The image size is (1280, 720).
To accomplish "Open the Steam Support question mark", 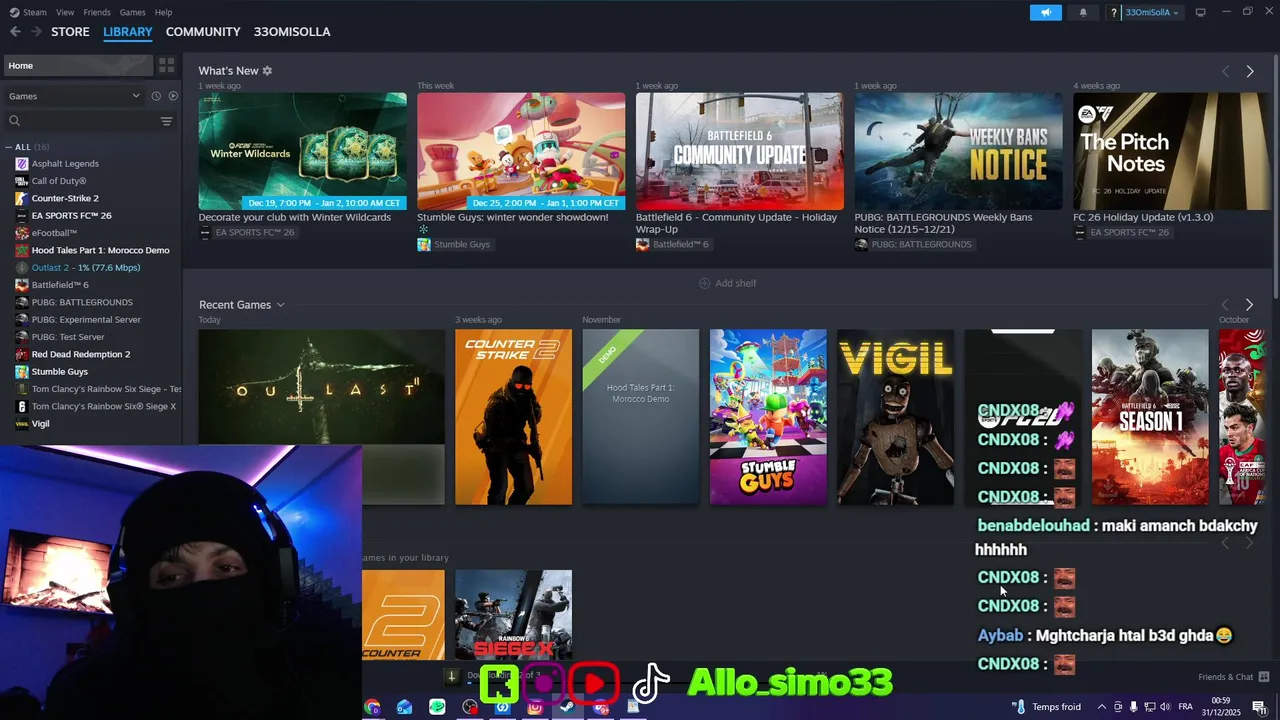I will (x=1113, y=12).
